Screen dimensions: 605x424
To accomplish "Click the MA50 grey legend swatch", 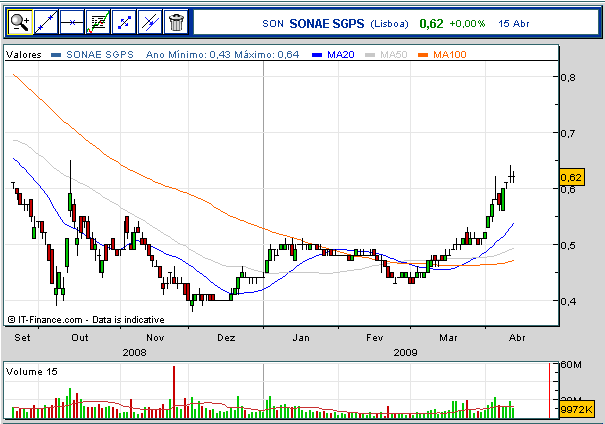I will click(370, 55).
